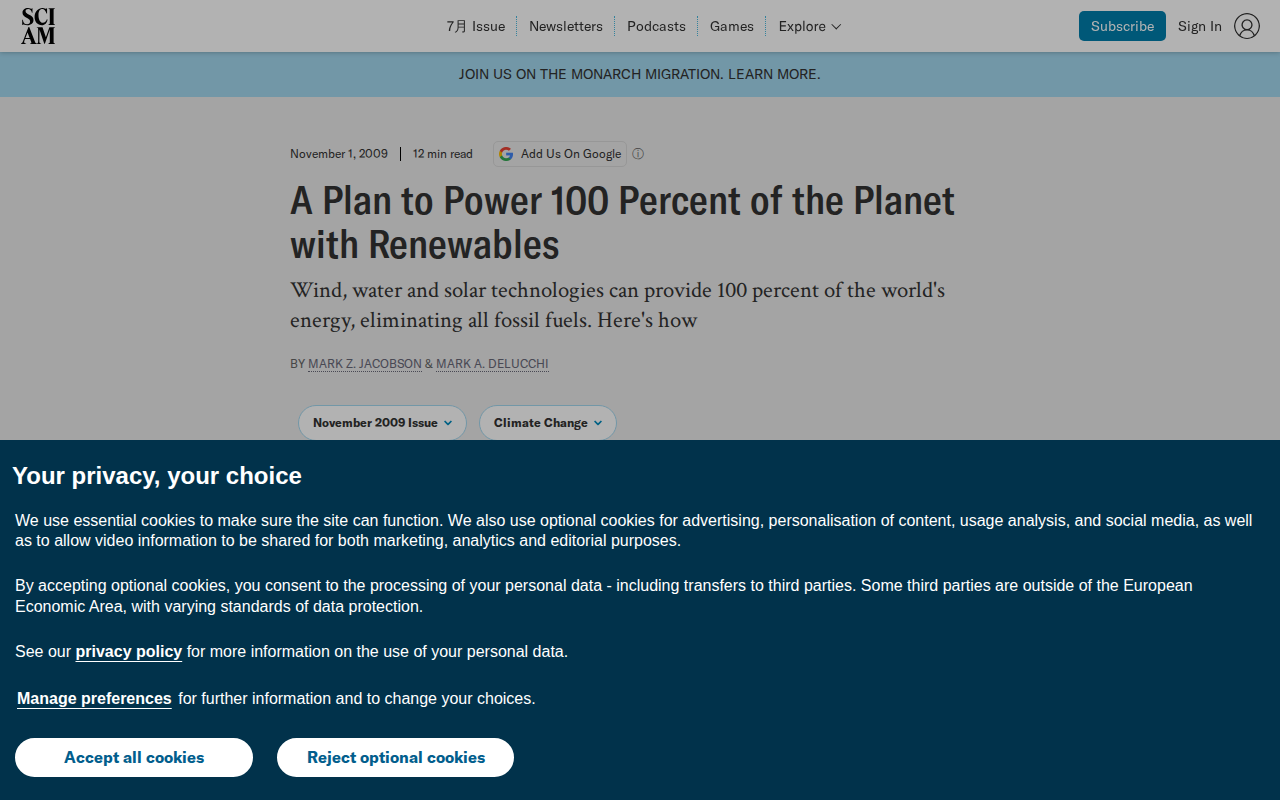Screen dimensions: 1280x800
Task: Click the Google logo on the Add Us button
Action: pos(506,154)
